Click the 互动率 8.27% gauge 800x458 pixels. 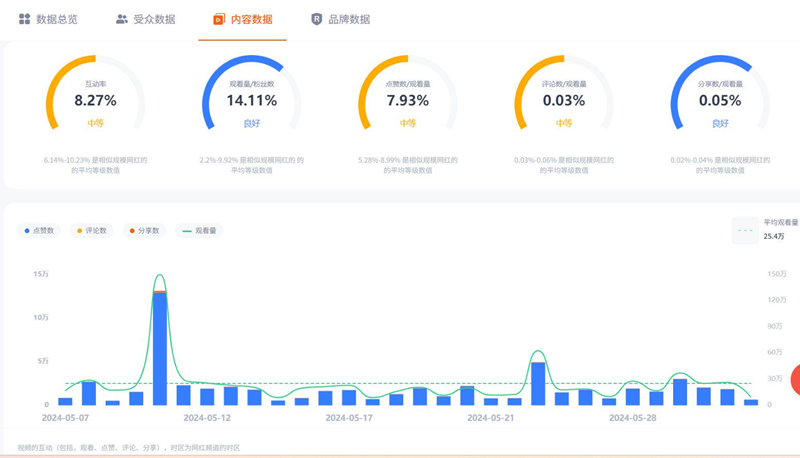pos(95,98)
